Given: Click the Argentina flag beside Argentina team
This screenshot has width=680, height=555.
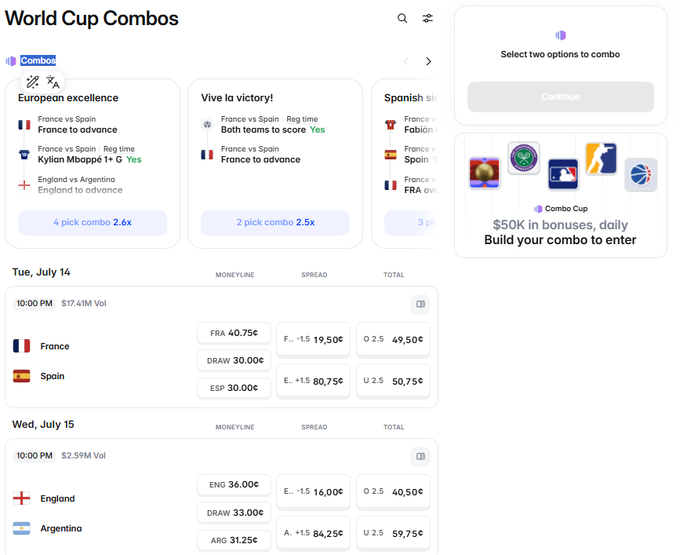Looking at the screenshot, I should (21, 528).
